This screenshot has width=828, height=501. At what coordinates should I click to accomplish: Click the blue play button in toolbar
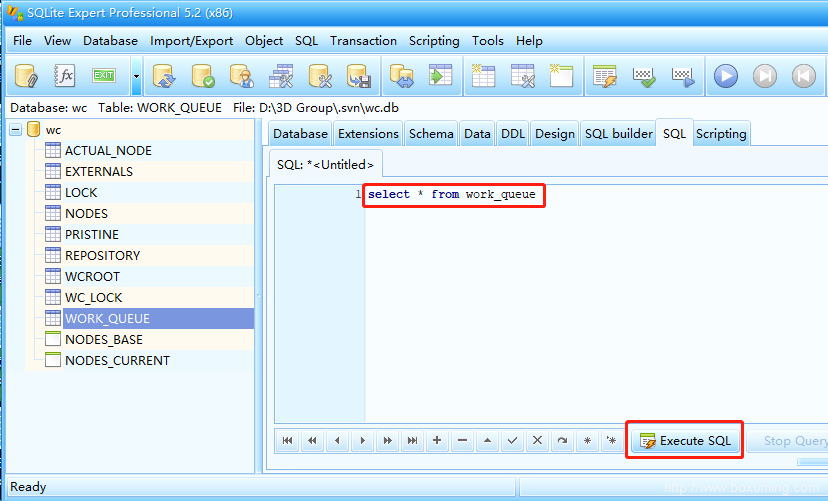(726, 76)
